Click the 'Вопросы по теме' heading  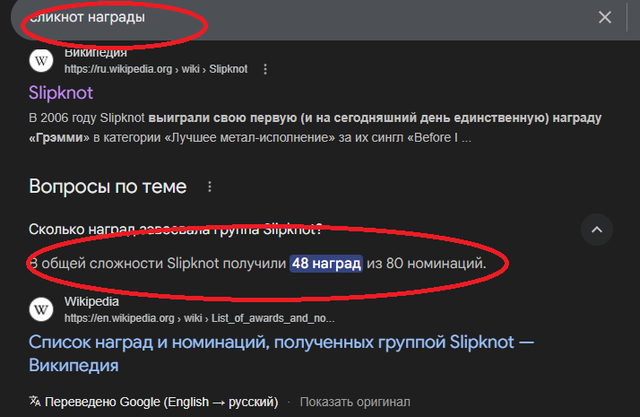(x=108, y=186)
